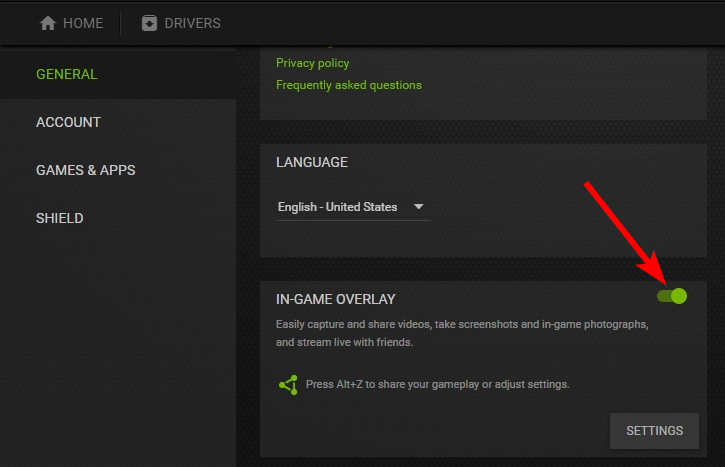Go to GAMES & APPS section
Image resolution: width=725 pixels, height=467 pixels.
point(86,170)
